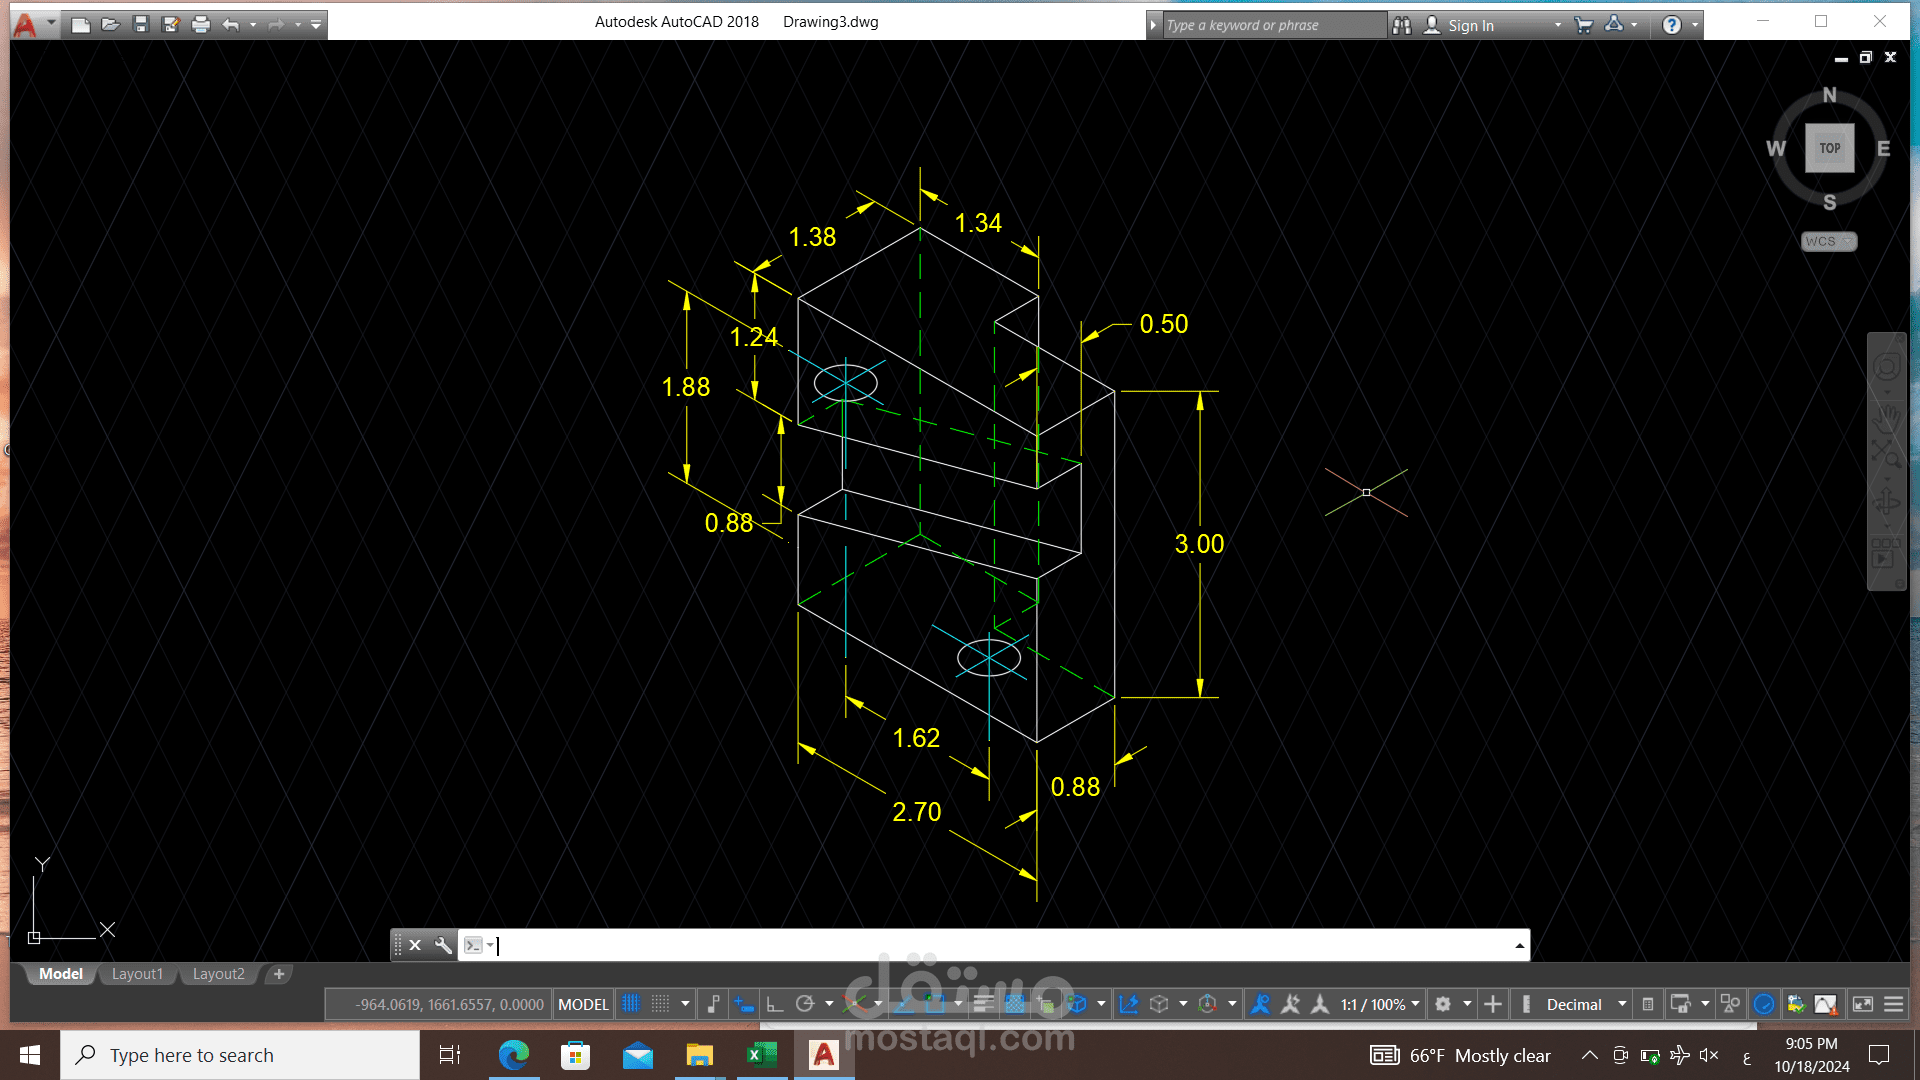Create a new drawing from Quick Access toolbar
Image resolution: width=1920 pixels, height=1080 pixels.
[x=81, y=25]
